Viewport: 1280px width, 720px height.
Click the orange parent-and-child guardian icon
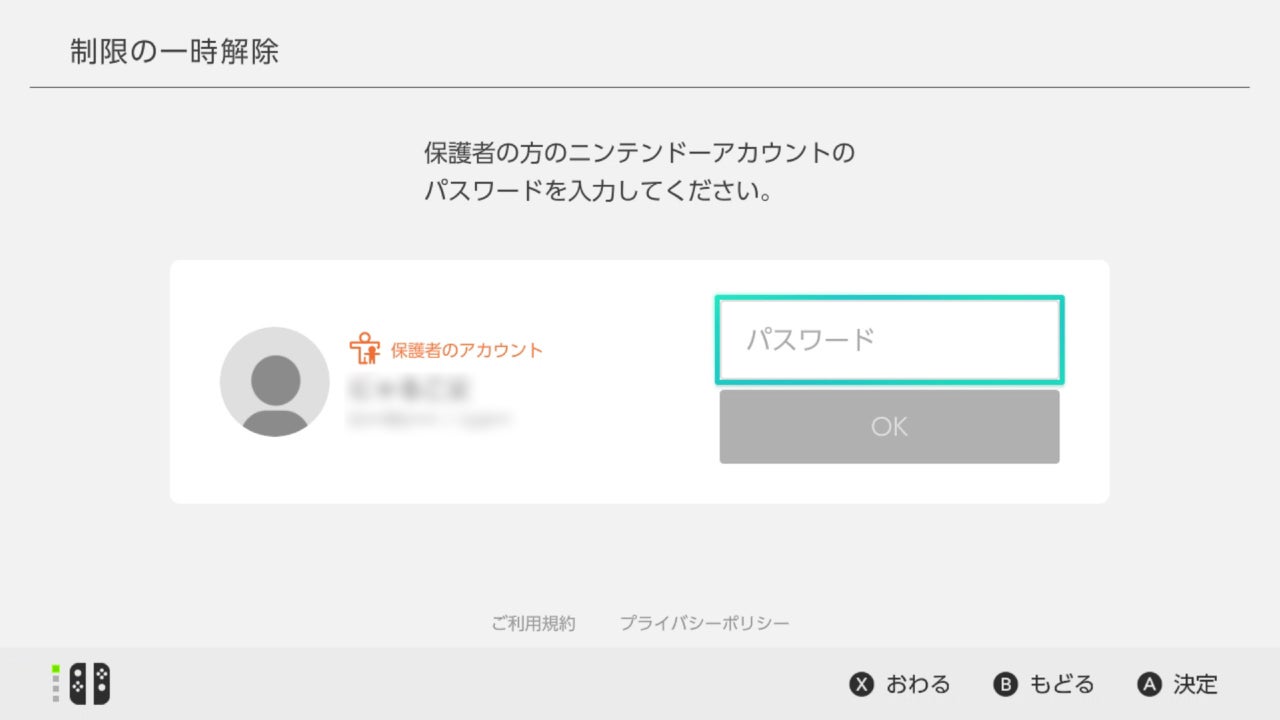[x=365, y=348]
